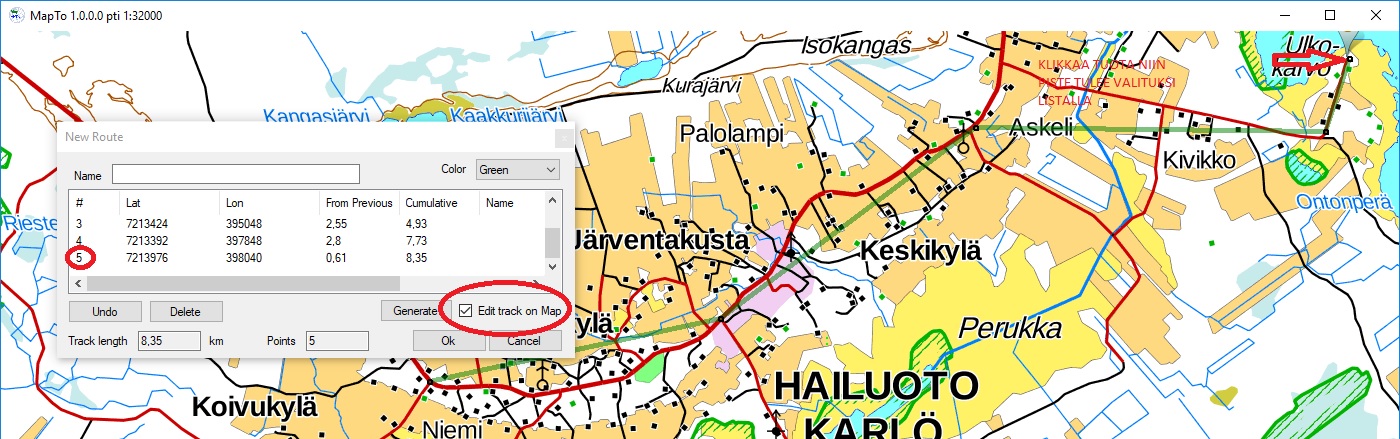The image size is (1400, 439).
Task: Click the route endpoint marker near Ulkokarvo
Action: pos(1349,60)
